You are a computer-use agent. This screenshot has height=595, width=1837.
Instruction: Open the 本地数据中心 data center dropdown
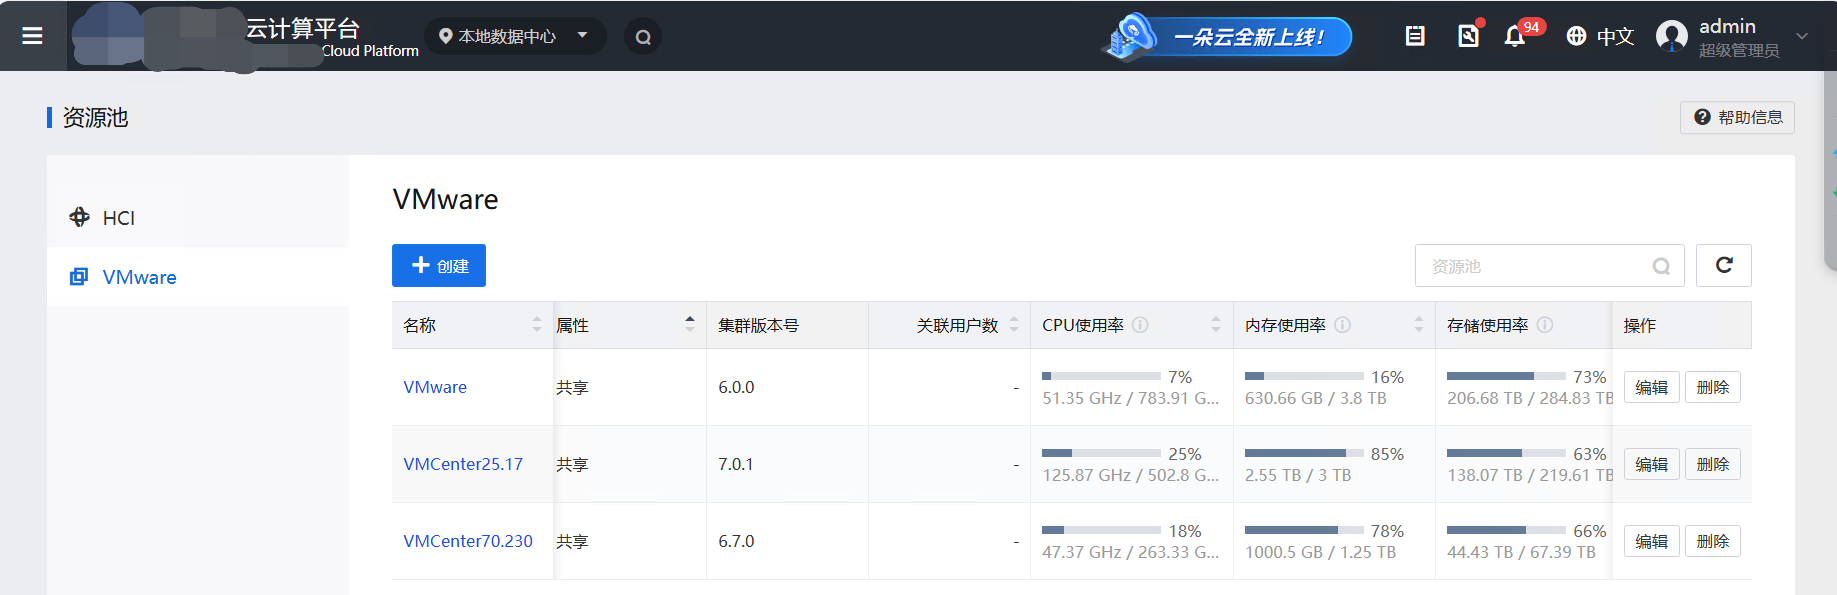pos(515,36)
